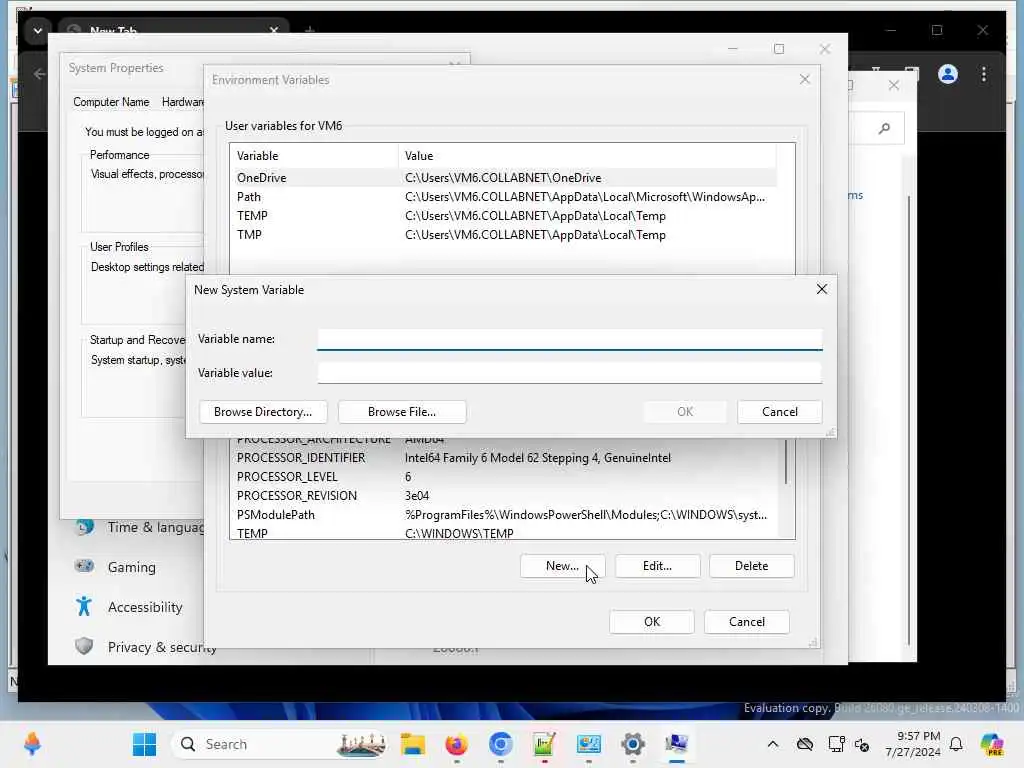This screenshot has width=1024, height=768.
Task: Open the notifications bell icon
Action: click(956, 744)
